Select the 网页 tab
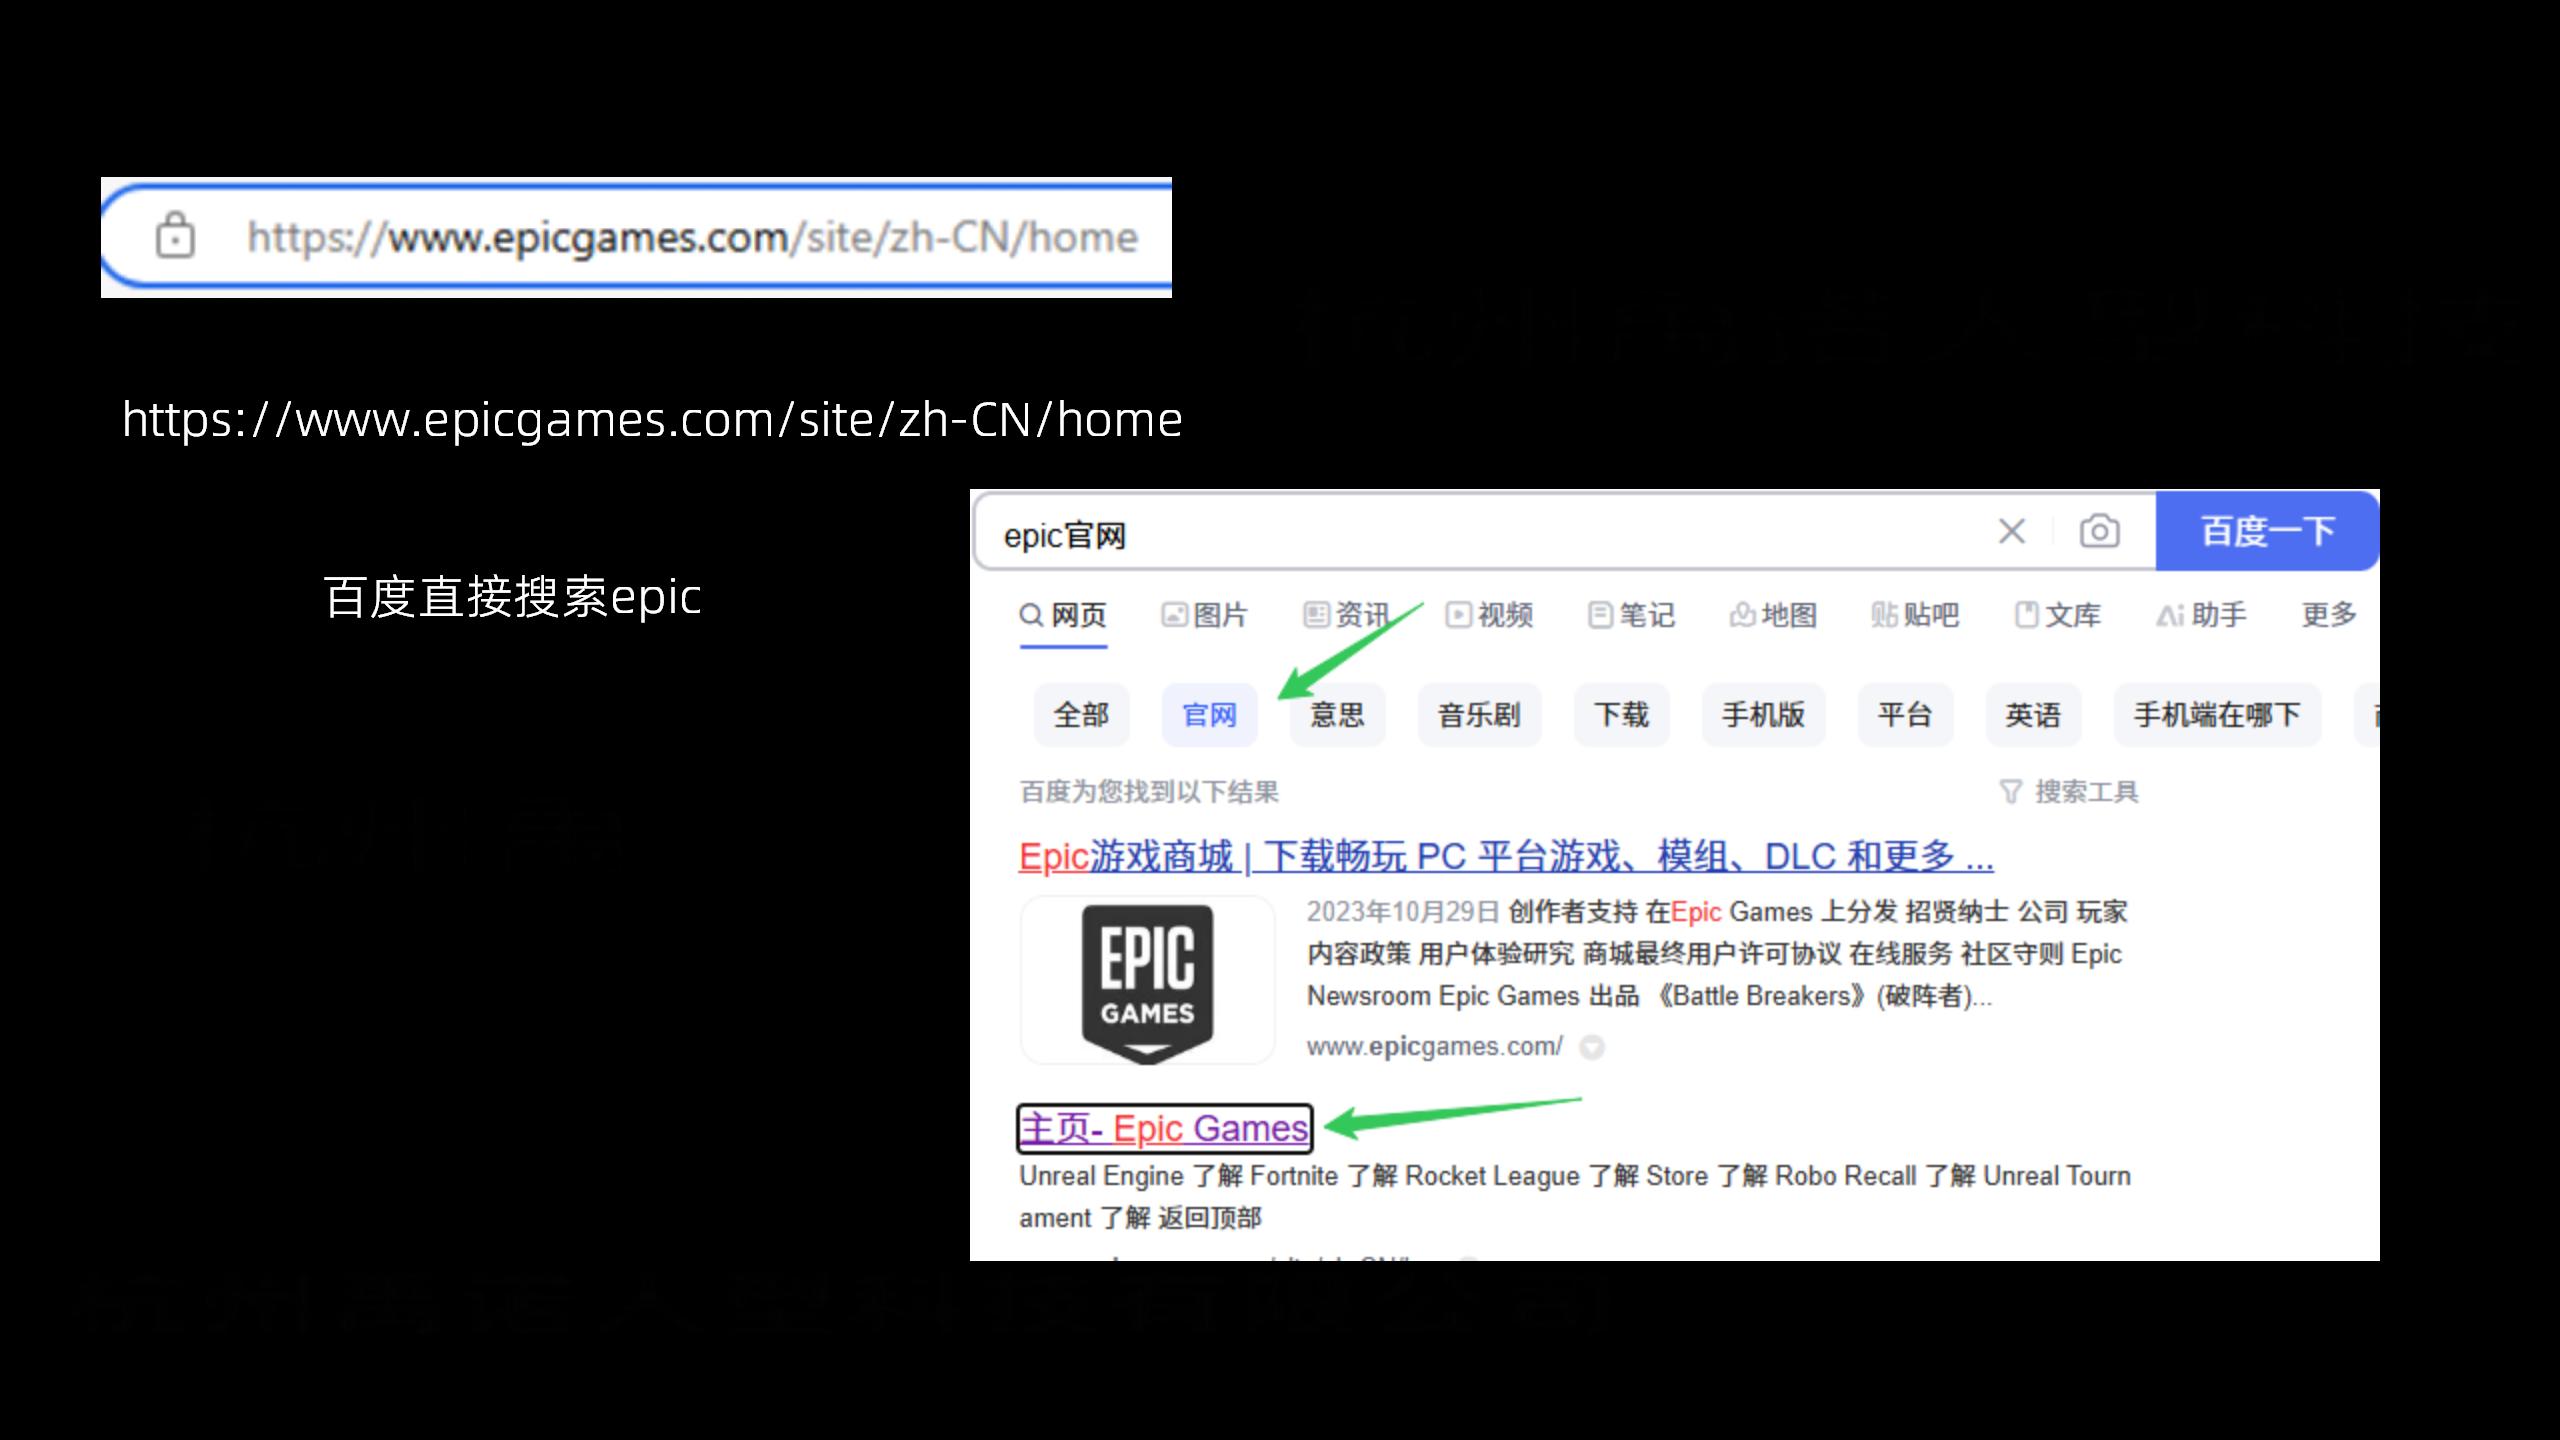 [1063, 615]
